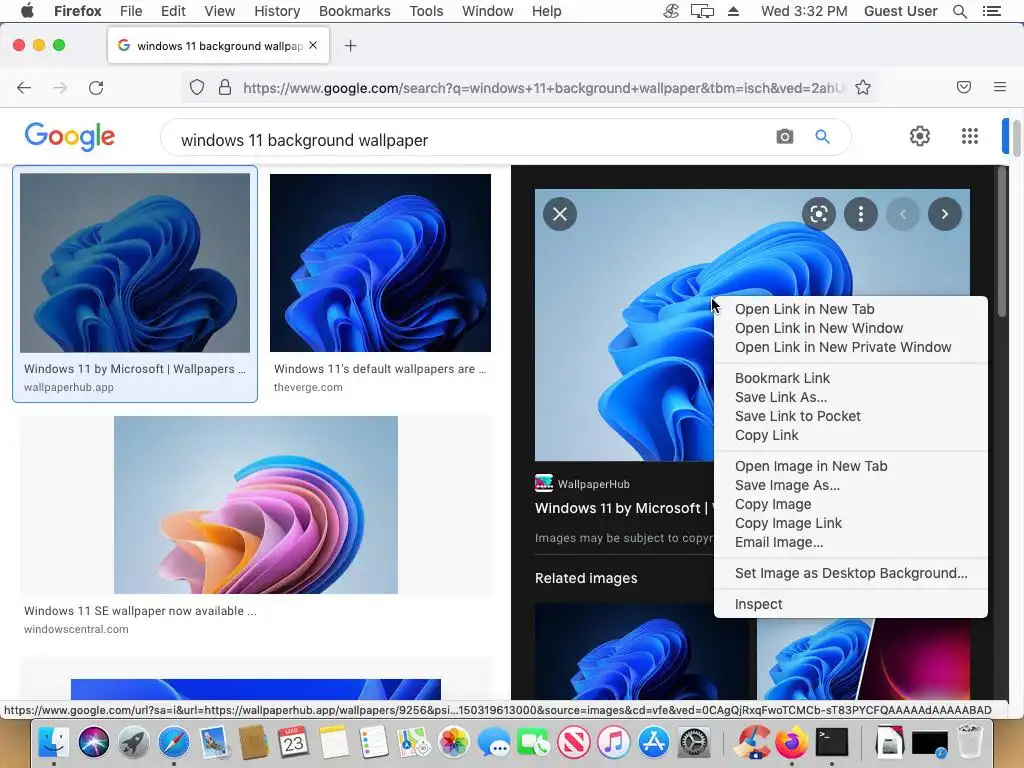Open the Trash in the Dock
The width and height of the screenshot is (1024, 768).
coord(970,743)
